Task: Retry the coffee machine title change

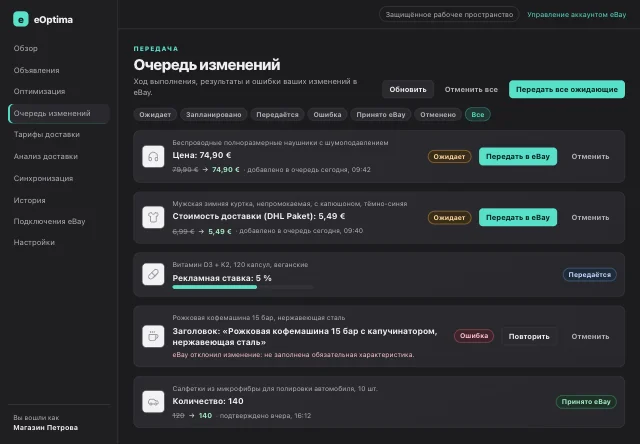Action: [529, 337]
